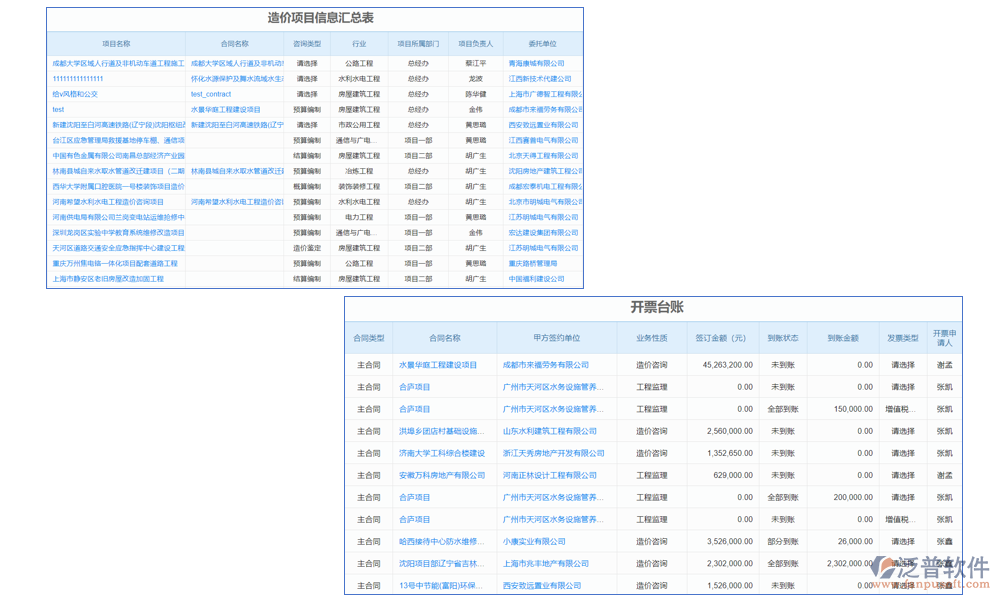Open the test_contract contract link
The image size is (1000, 600).
tap(211, 94)
